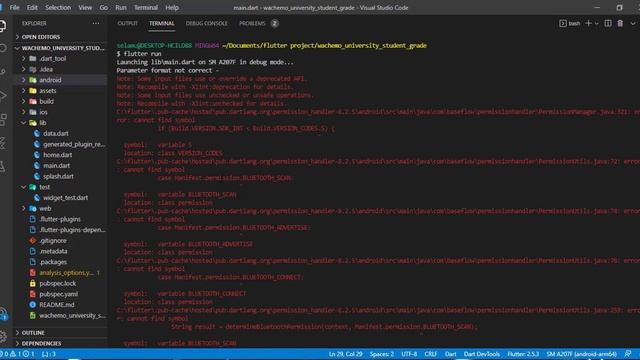The width and height of the screenshot is (640, 360).
Task: Open Dart DevTools from status bar
Action: 482,354
